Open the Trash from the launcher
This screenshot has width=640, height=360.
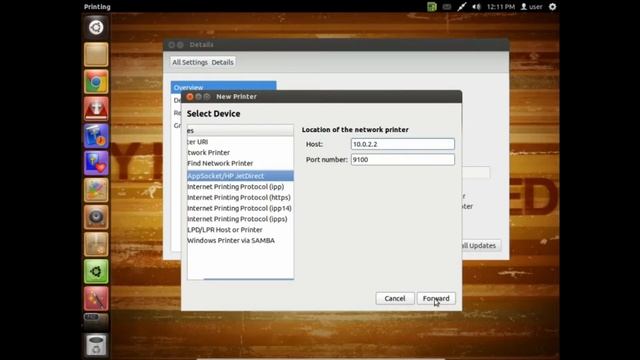(96, 345)
